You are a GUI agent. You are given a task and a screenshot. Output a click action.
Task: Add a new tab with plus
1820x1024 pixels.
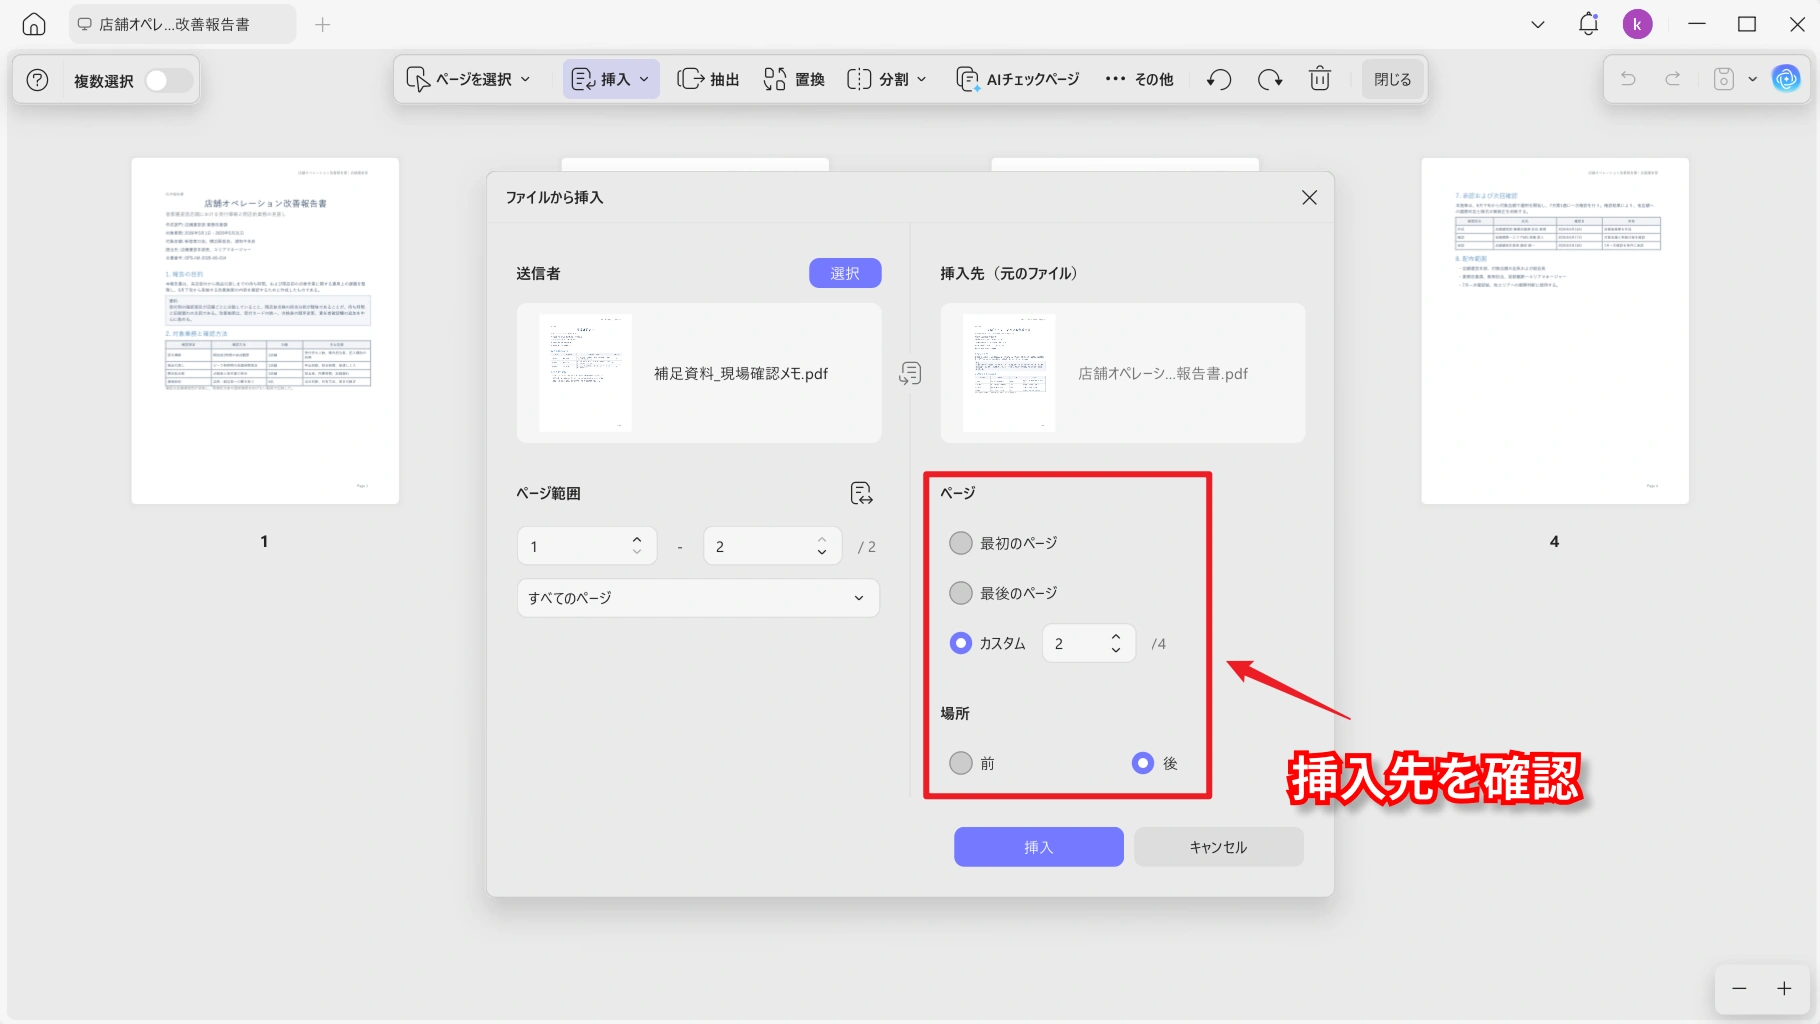(x=322, y=24)
